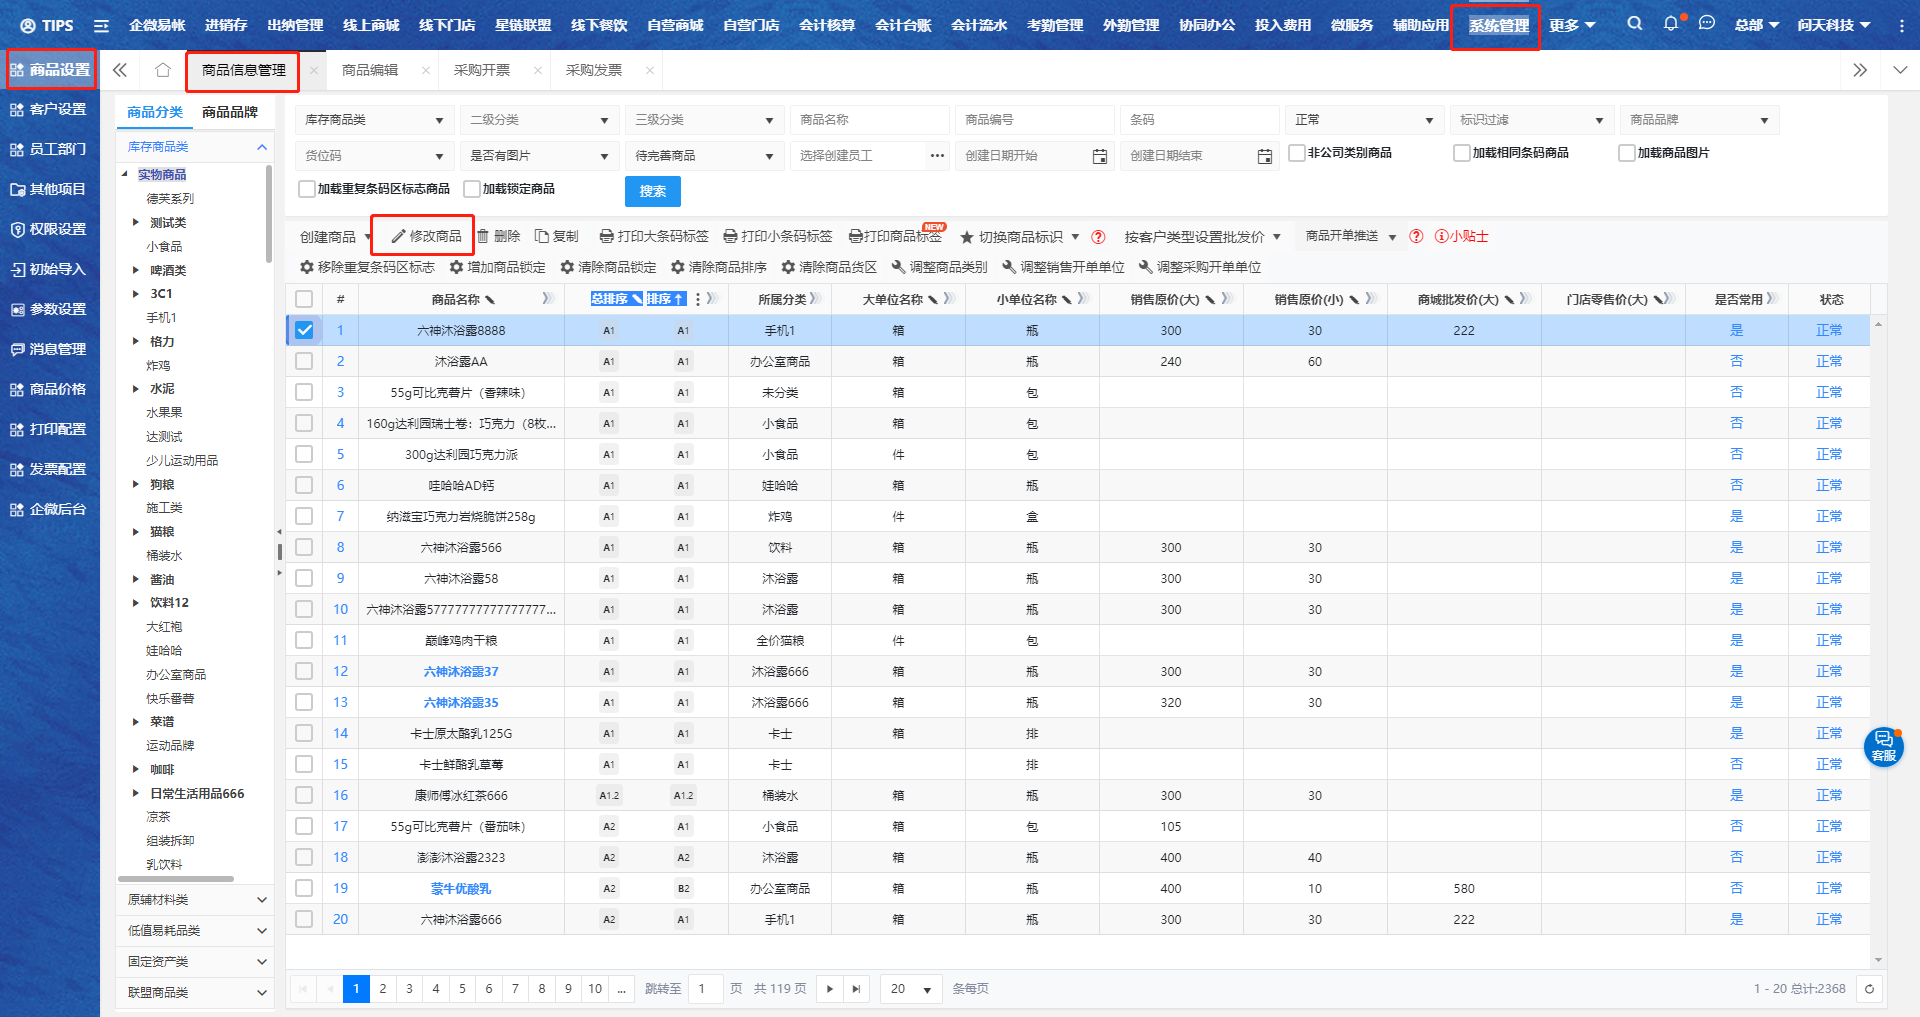Click the 修改商品 pencil edit button

pos(425,236)
